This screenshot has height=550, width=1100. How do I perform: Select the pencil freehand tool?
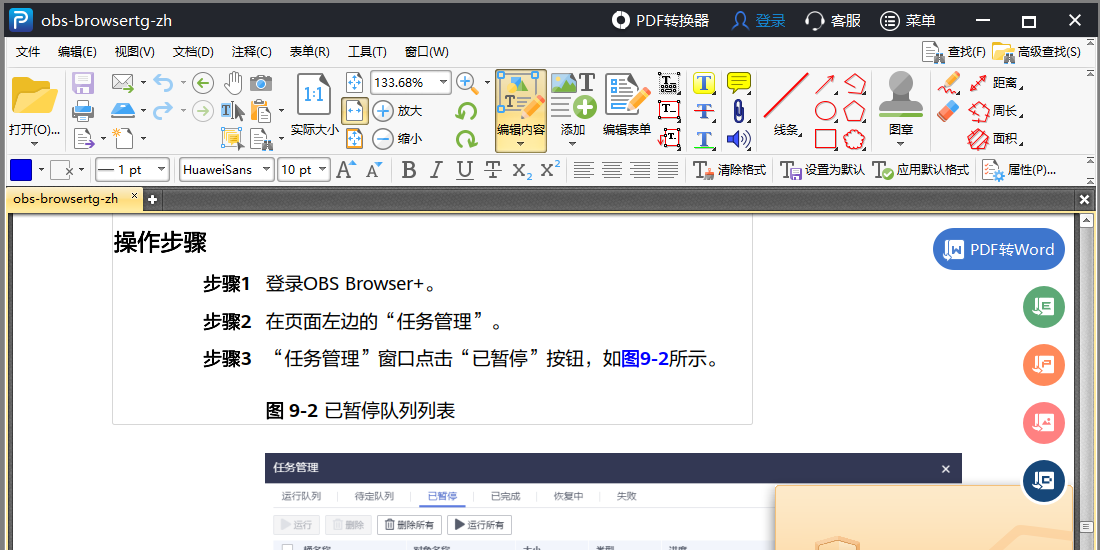948,83
